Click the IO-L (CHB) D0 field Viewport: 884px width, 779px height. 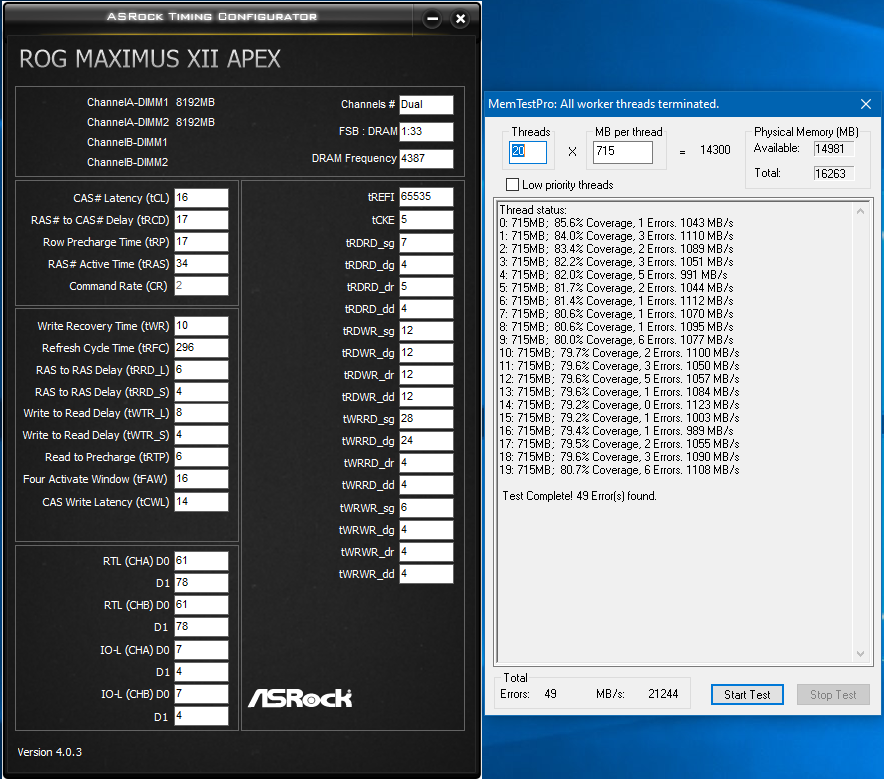tap(201, 694)
